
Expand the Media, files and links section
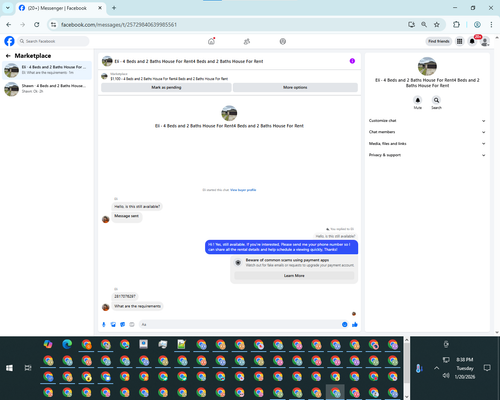coord(427,144)
